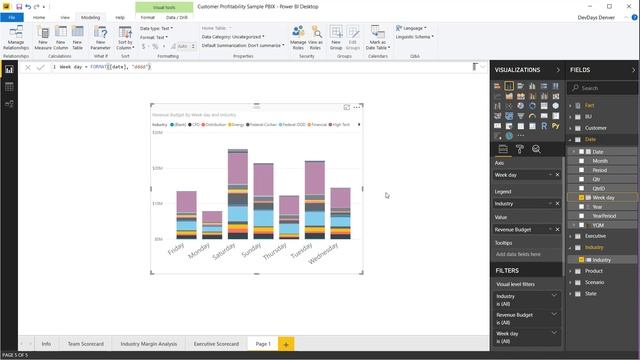The height and width of the screenshot is (360, 640).
Task: Open the Analytics magnifier pane
Action: click(536, 149)
